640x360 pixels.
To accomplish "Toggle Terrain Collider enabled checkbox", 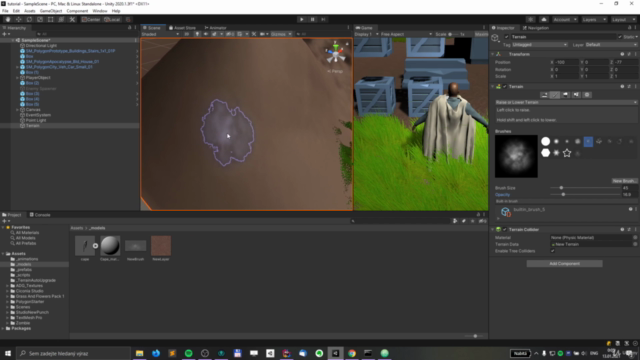I will pos(505,229).
